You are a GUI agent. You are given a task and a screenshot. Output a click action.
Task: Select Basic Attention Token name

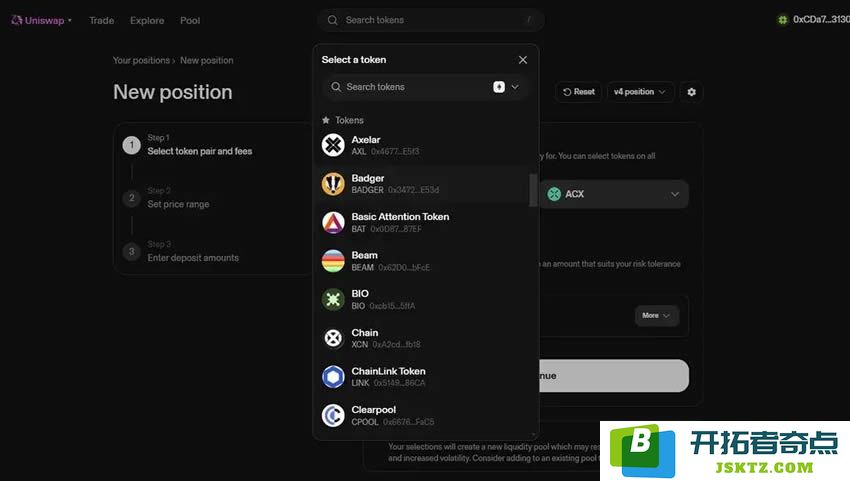400,216
